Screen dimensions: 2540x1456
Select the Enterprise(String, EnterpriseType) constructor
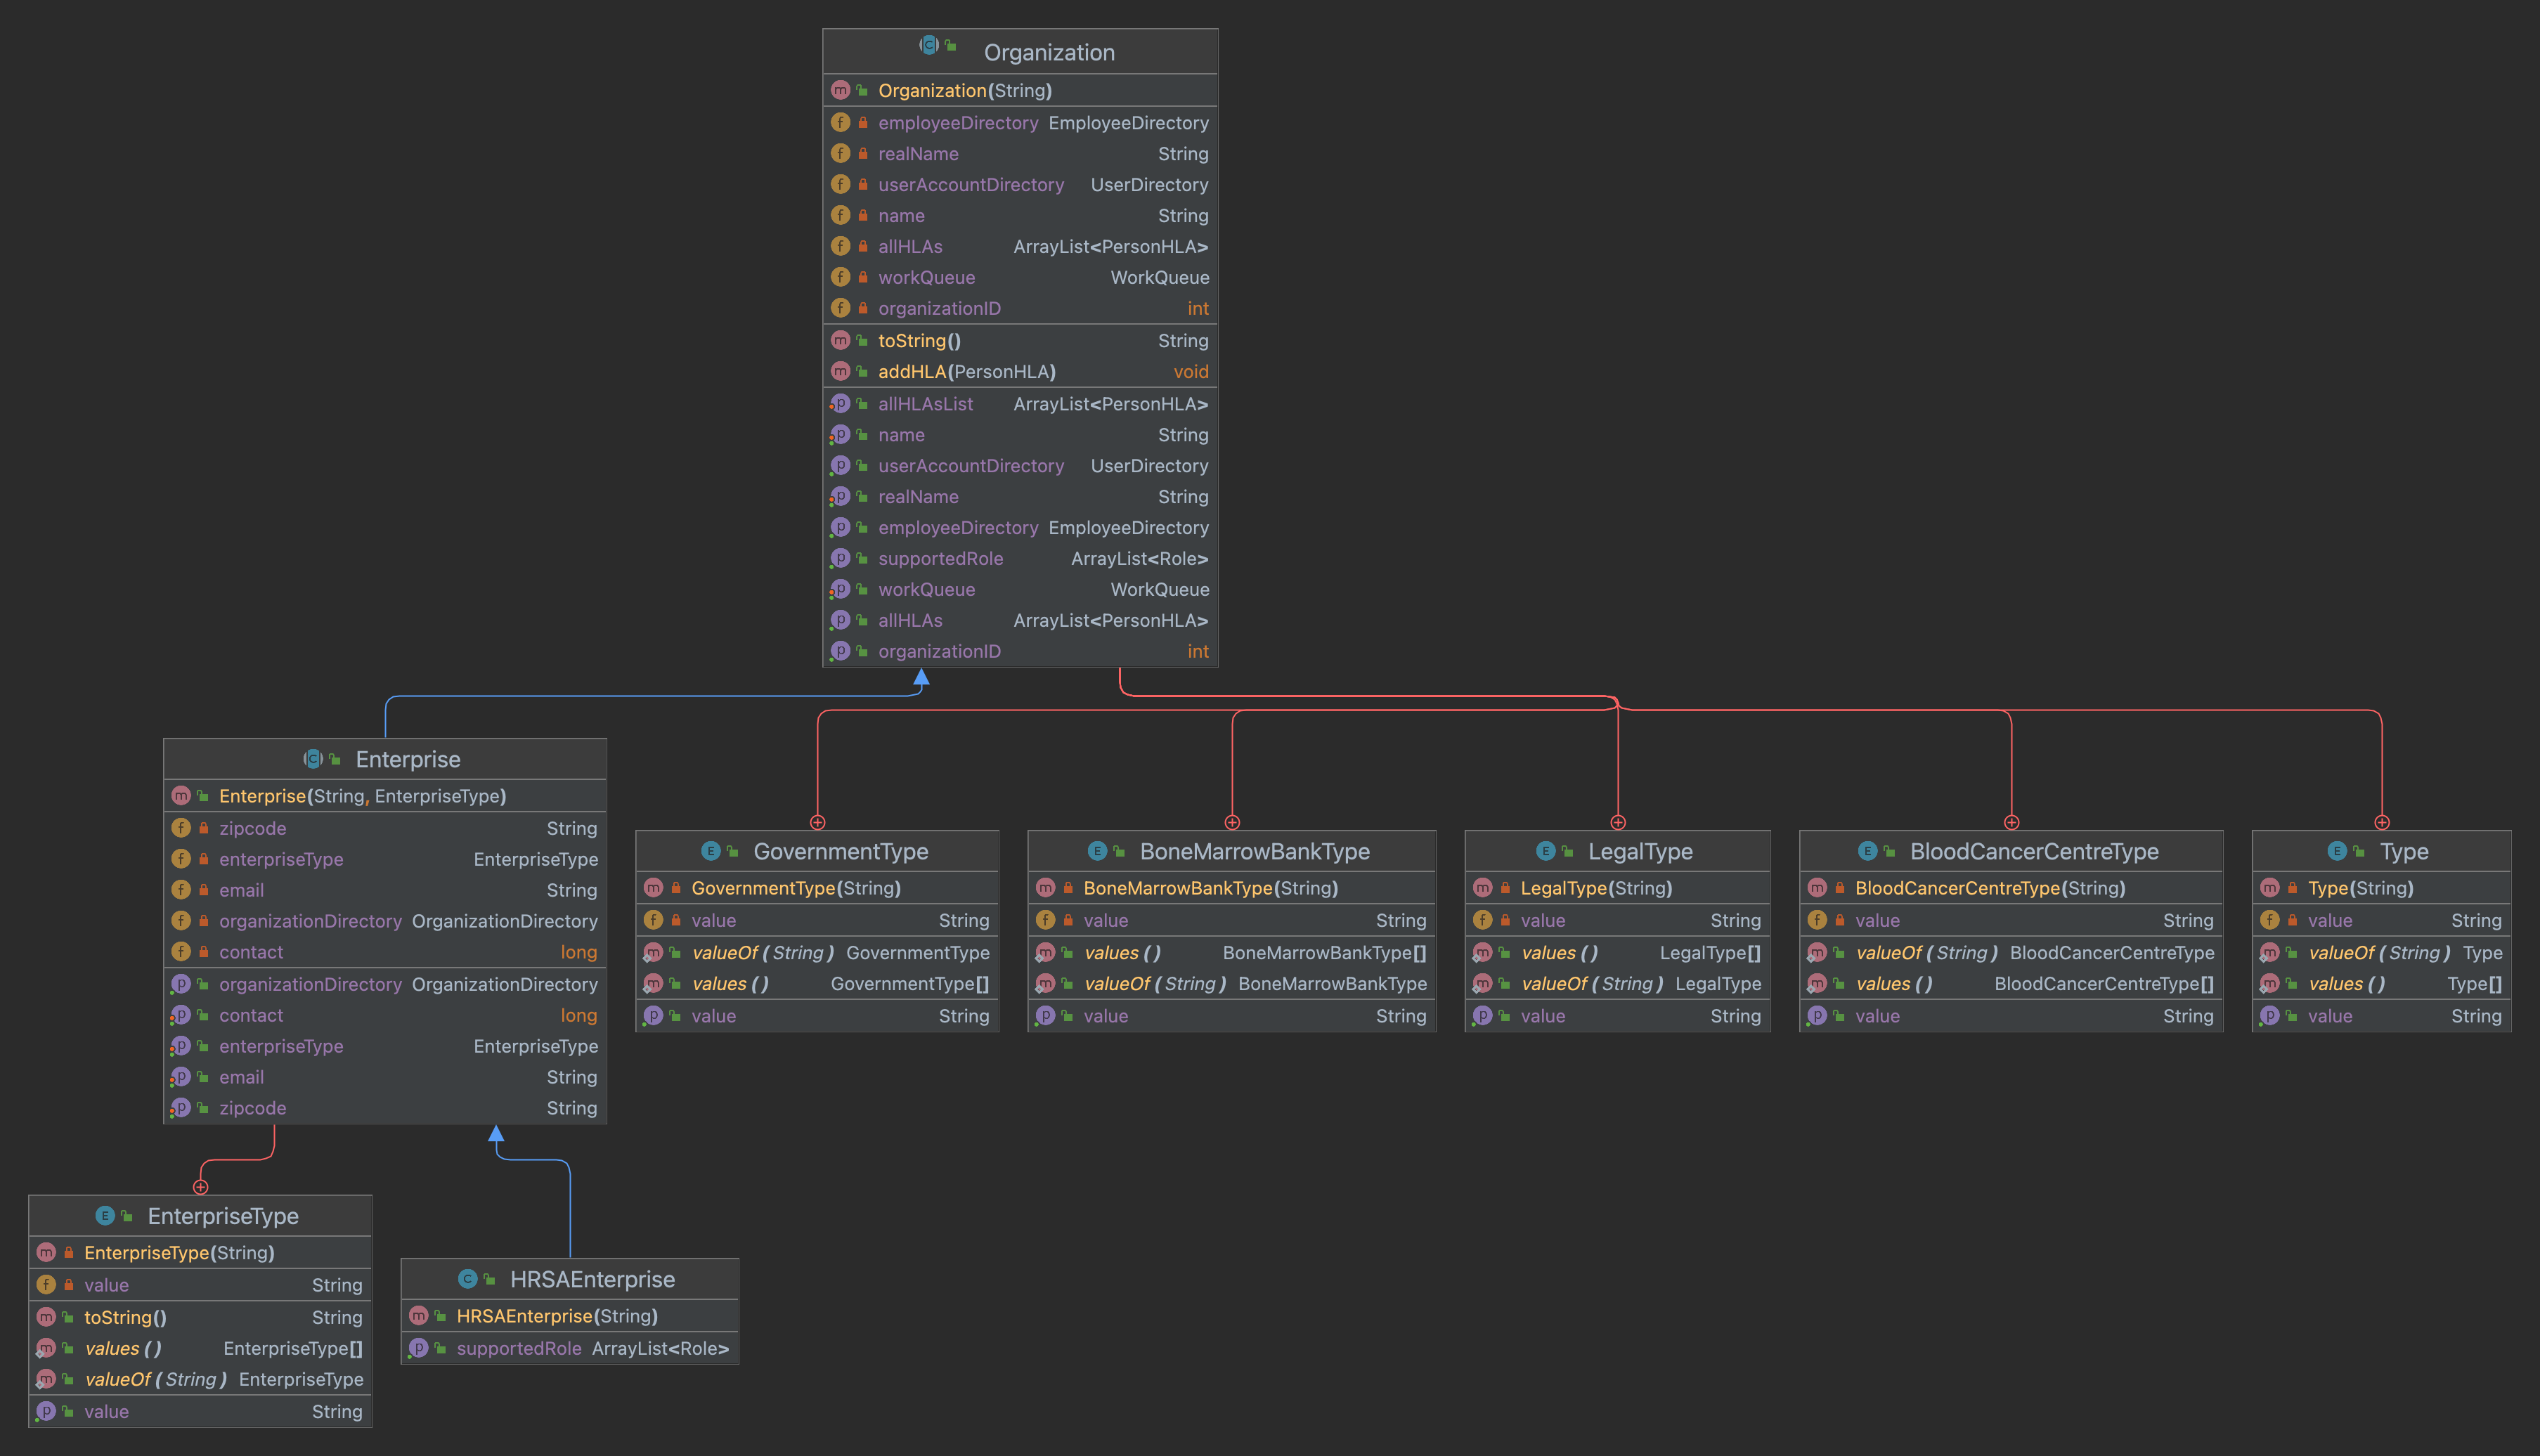point(362,796)
